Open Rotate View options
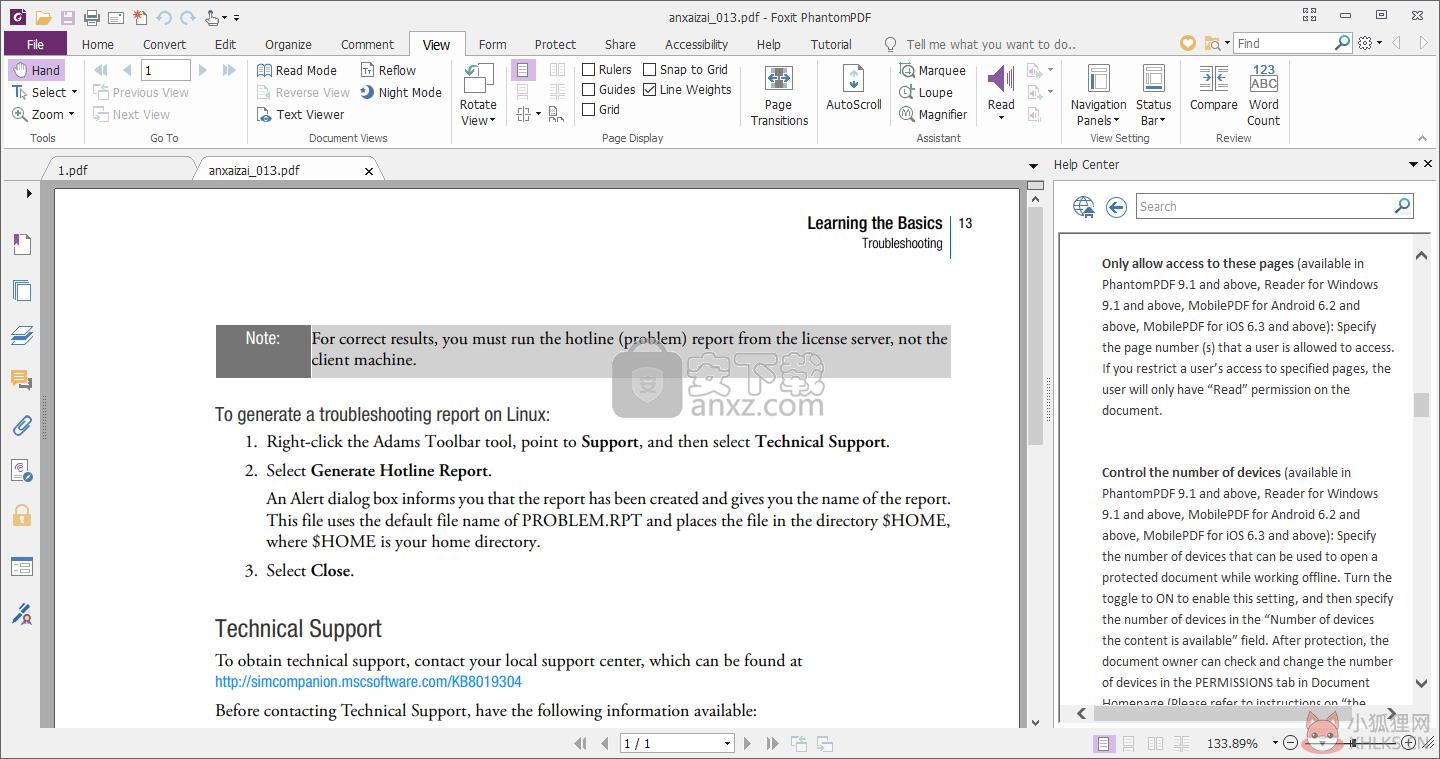1440x759 pixels. tap(478, 95)
